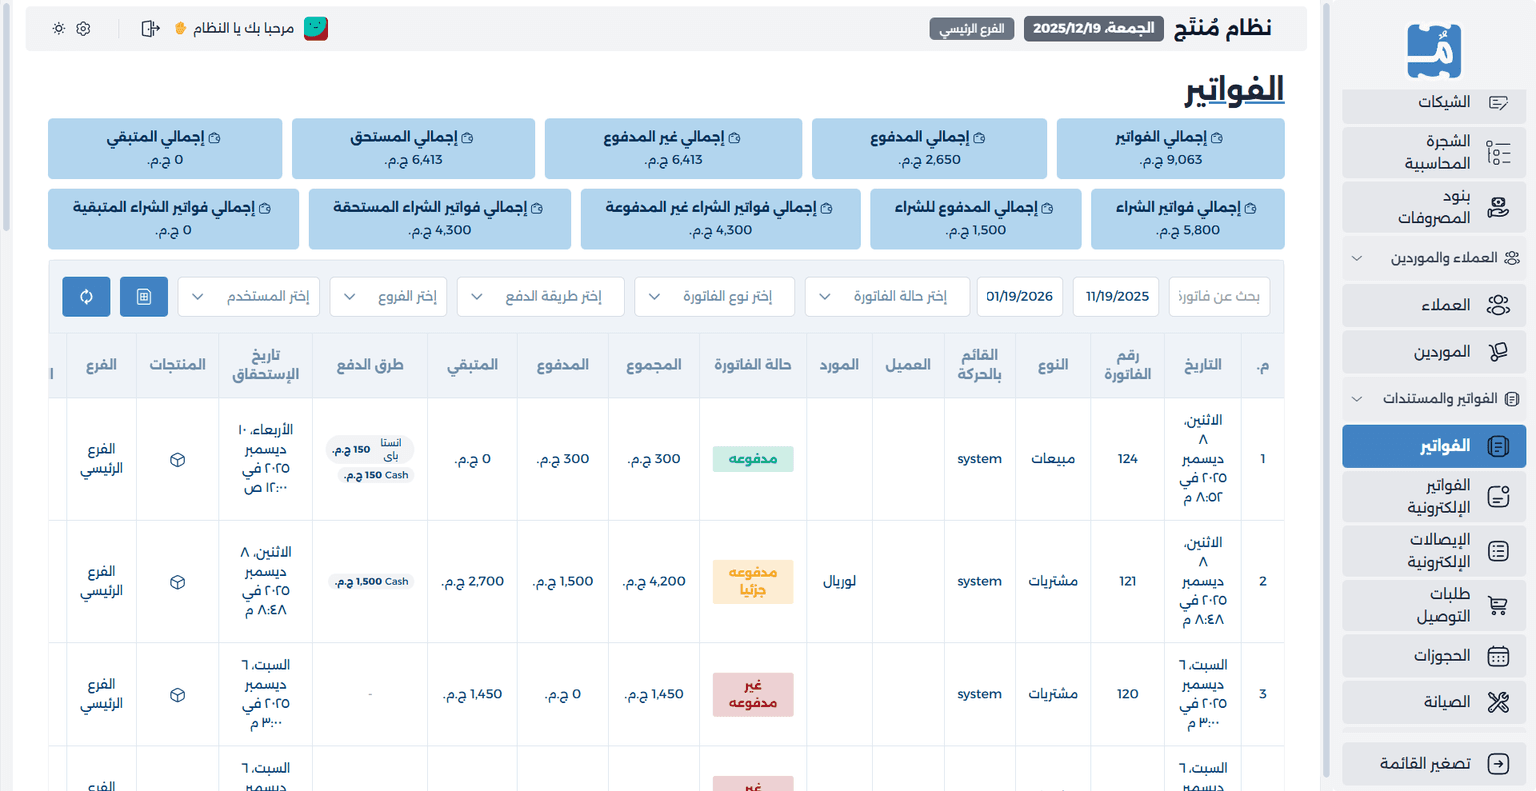Click the بحث عن فاتورة search field
Image resolution: width=1536 pixels, height=791 pixels.
[1219, 296]
